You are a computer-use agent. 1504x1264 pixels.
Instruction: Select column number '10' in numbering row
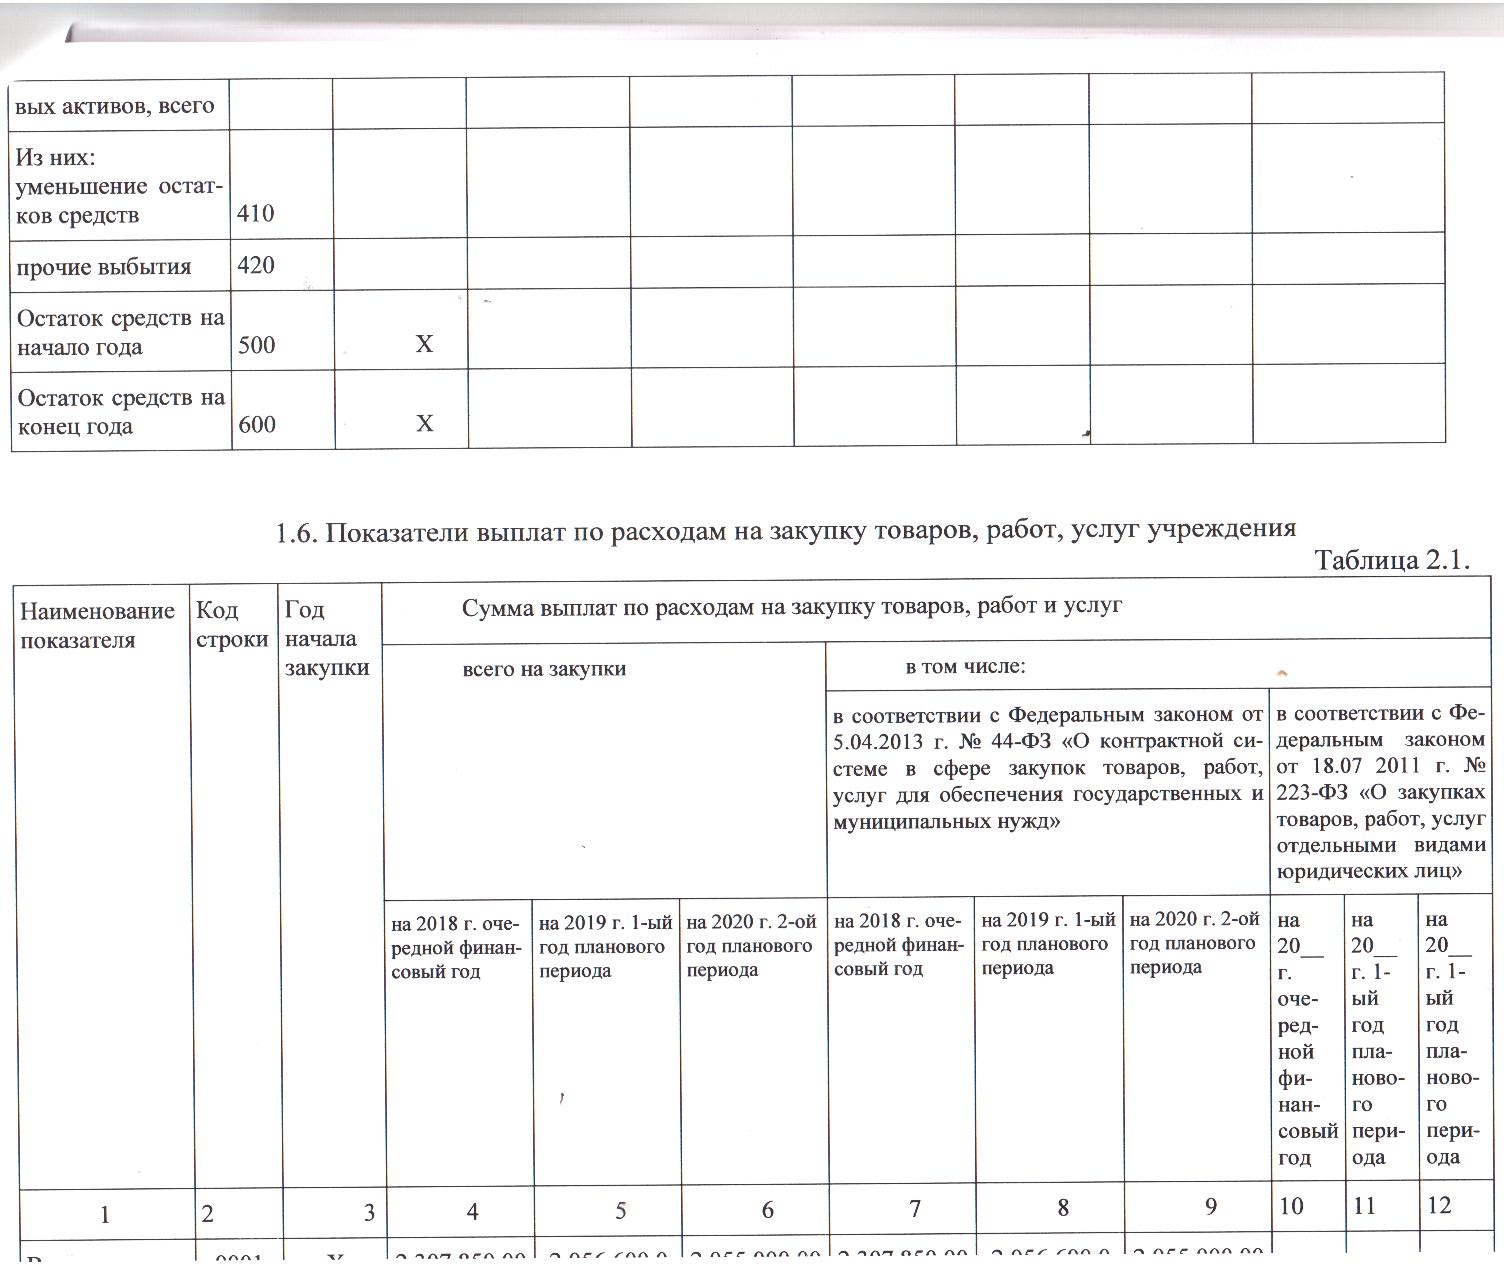point(1292,1206)
